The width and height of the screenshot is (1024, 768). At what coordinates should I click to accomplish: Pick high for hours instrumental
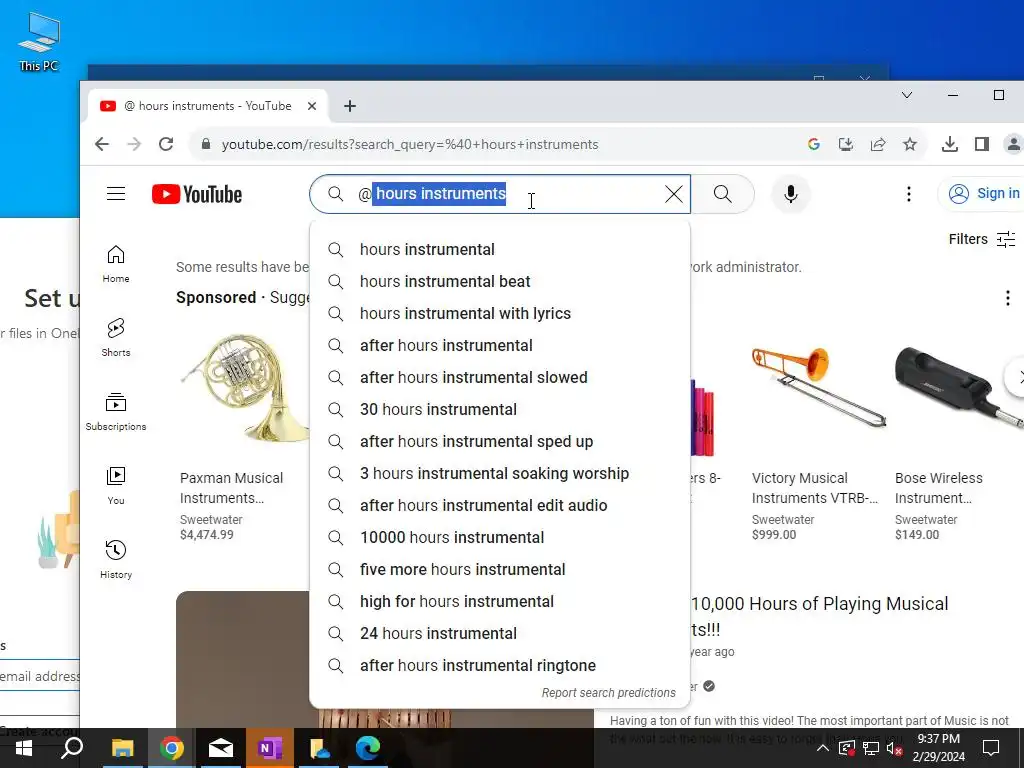[500, 601]
